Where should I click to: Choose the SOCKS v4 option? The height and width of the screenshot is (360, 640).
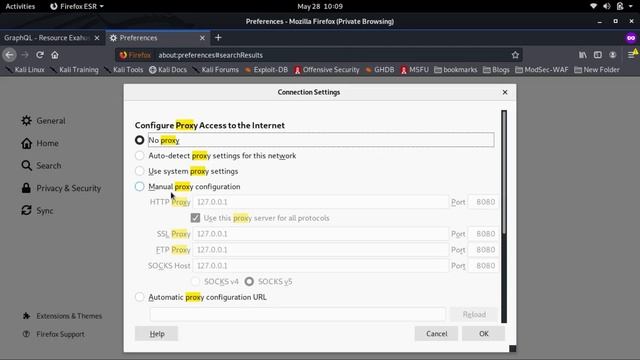point(196,281)
